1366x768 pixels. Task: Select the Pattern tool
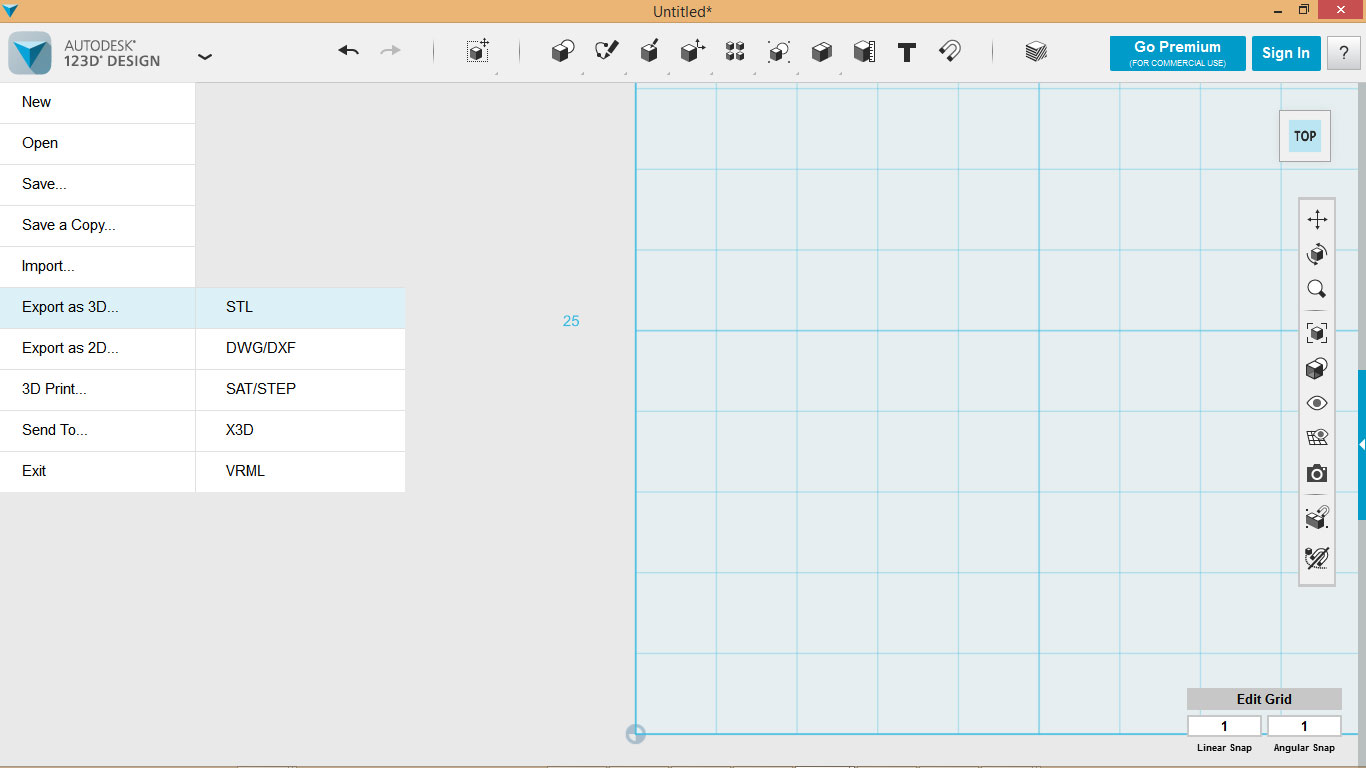(x=735, y=52)
